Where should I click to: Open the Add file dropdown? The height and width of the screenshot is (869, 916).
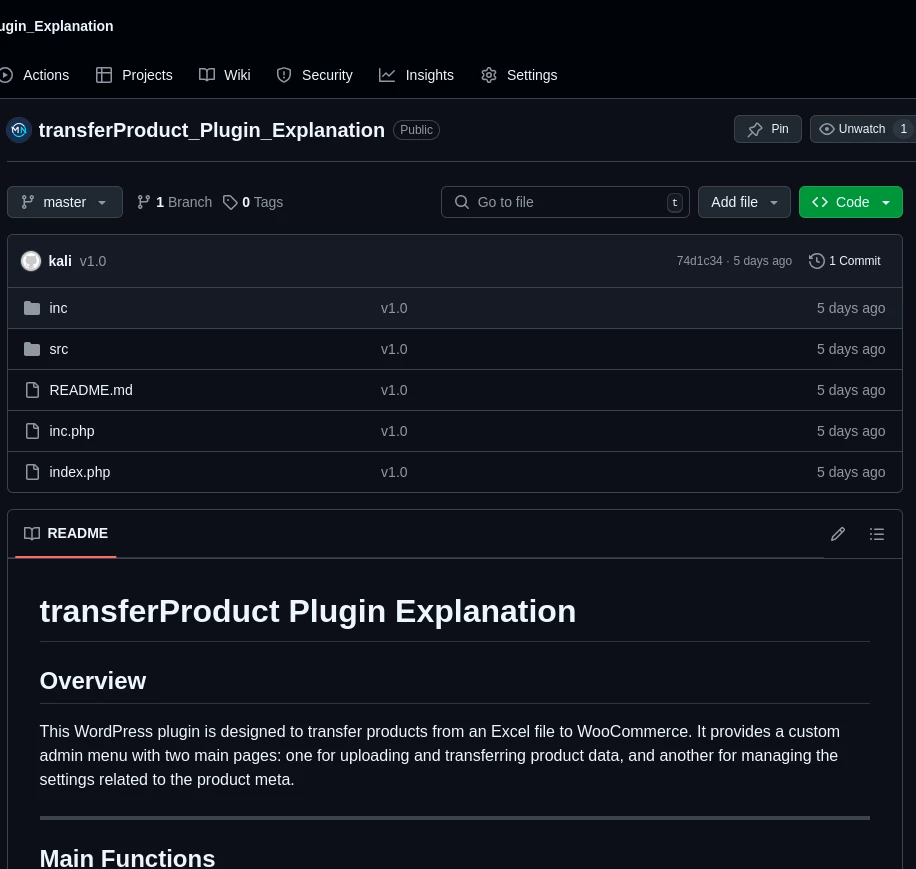pyautogui.click(x=744, y=202)
